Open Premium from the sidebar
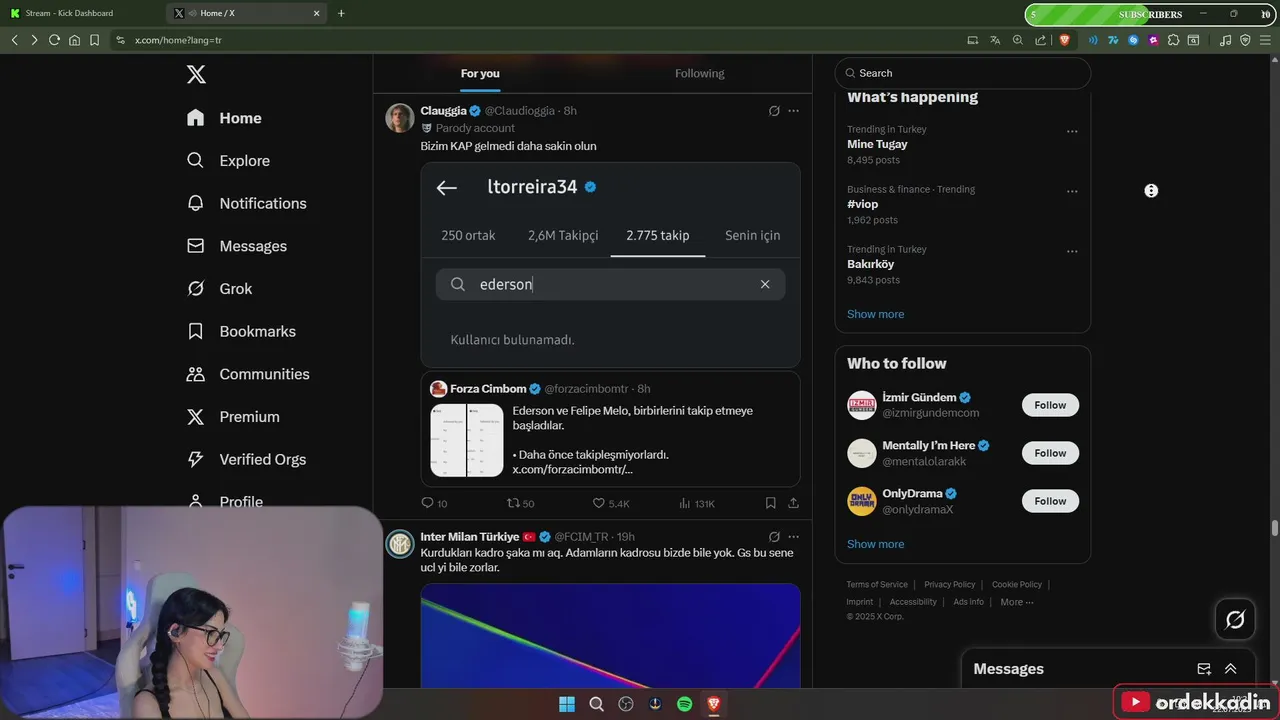The width and height of the screenshot is (1280, 720). pyautogui.click(x=233, y=417)
